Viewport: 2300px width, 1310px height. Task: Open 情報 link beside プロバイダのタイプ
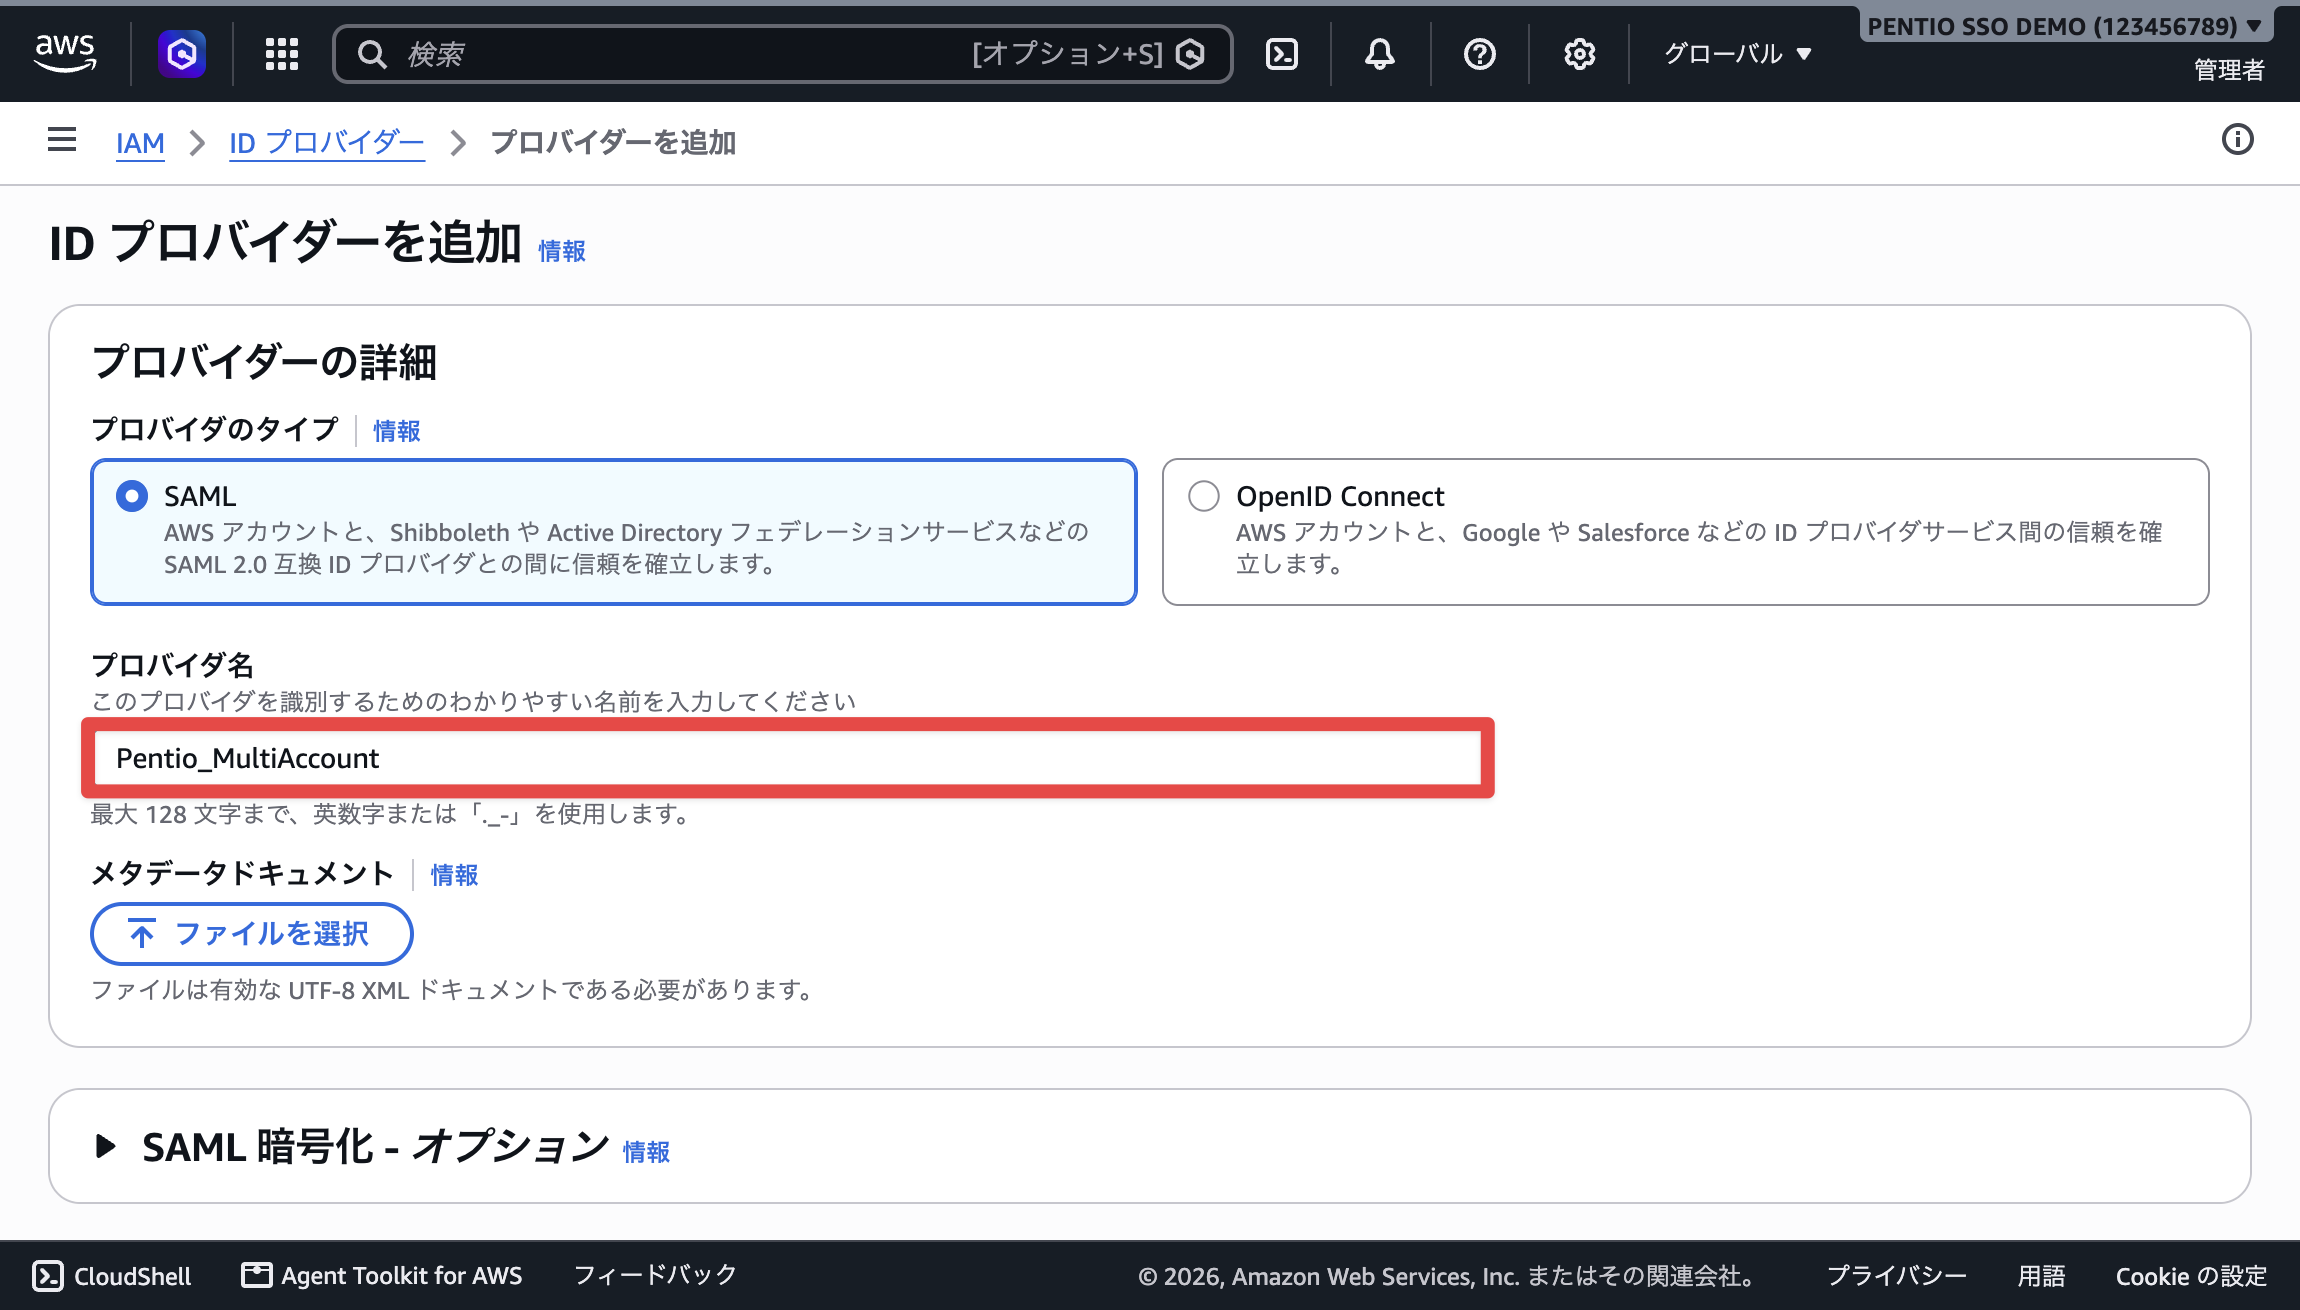click(397, 431)
